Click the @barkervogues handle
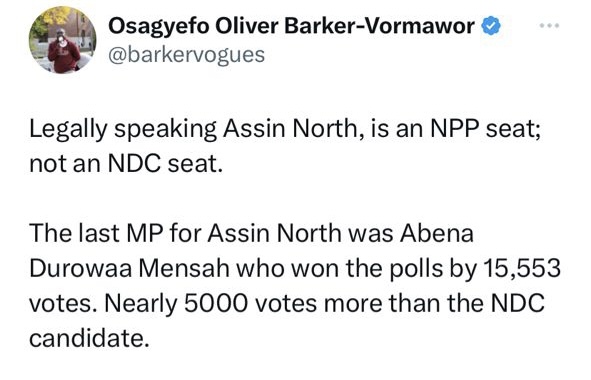Viewport: 591px width, 380px height. (187, 55)
